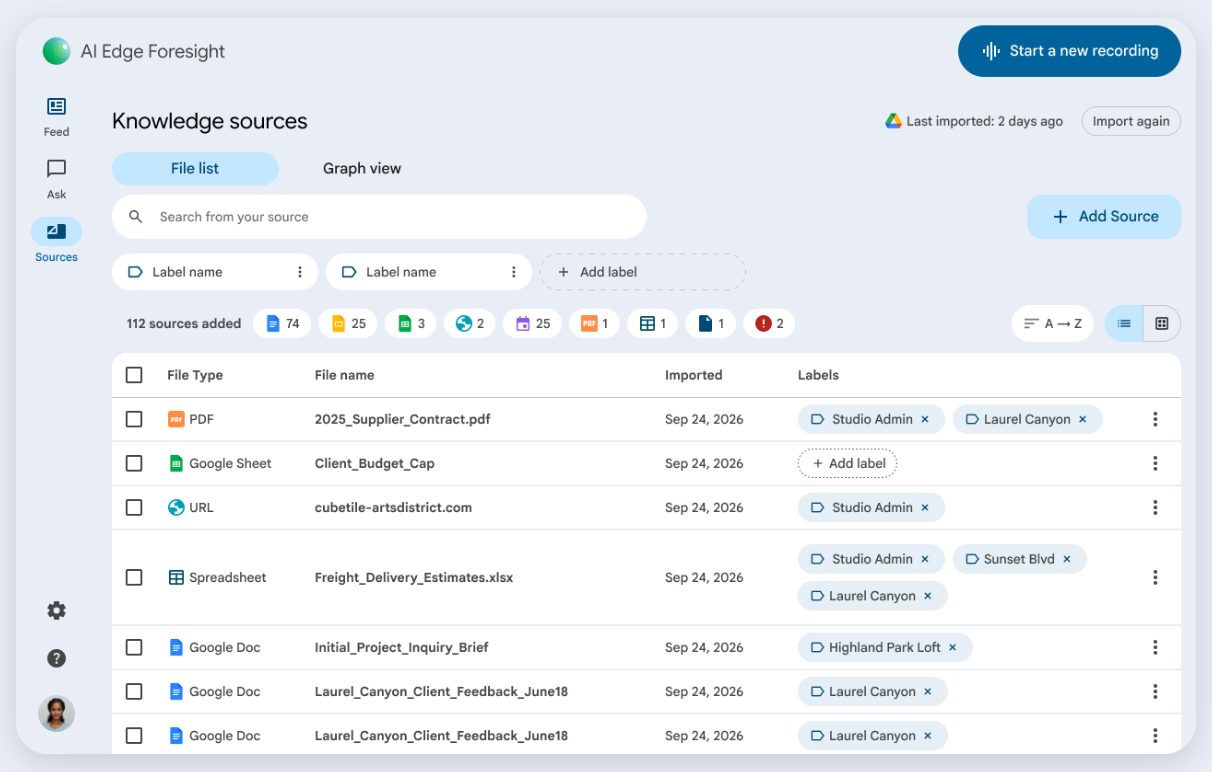Filter by Google Slides chip showing 25

tap(348, 323)
